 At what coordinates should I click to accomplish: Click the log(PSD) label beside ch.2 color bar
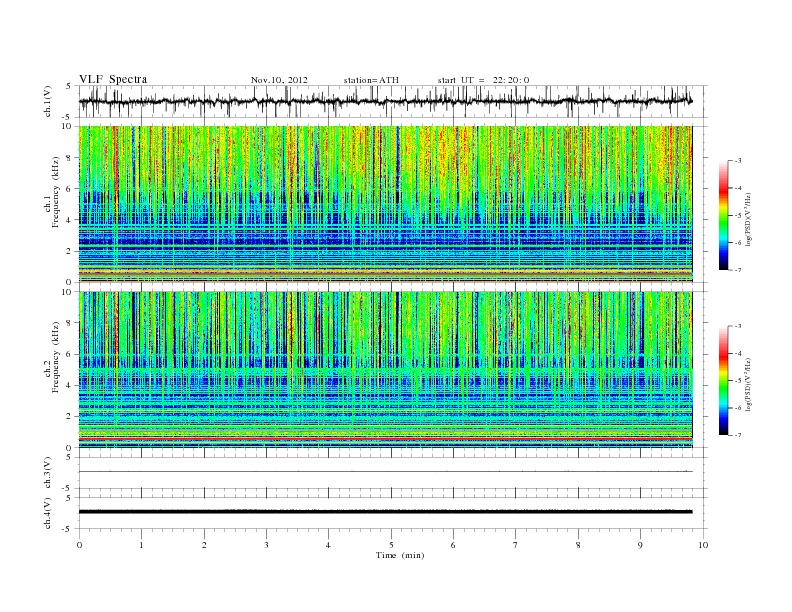pos(749,384)
